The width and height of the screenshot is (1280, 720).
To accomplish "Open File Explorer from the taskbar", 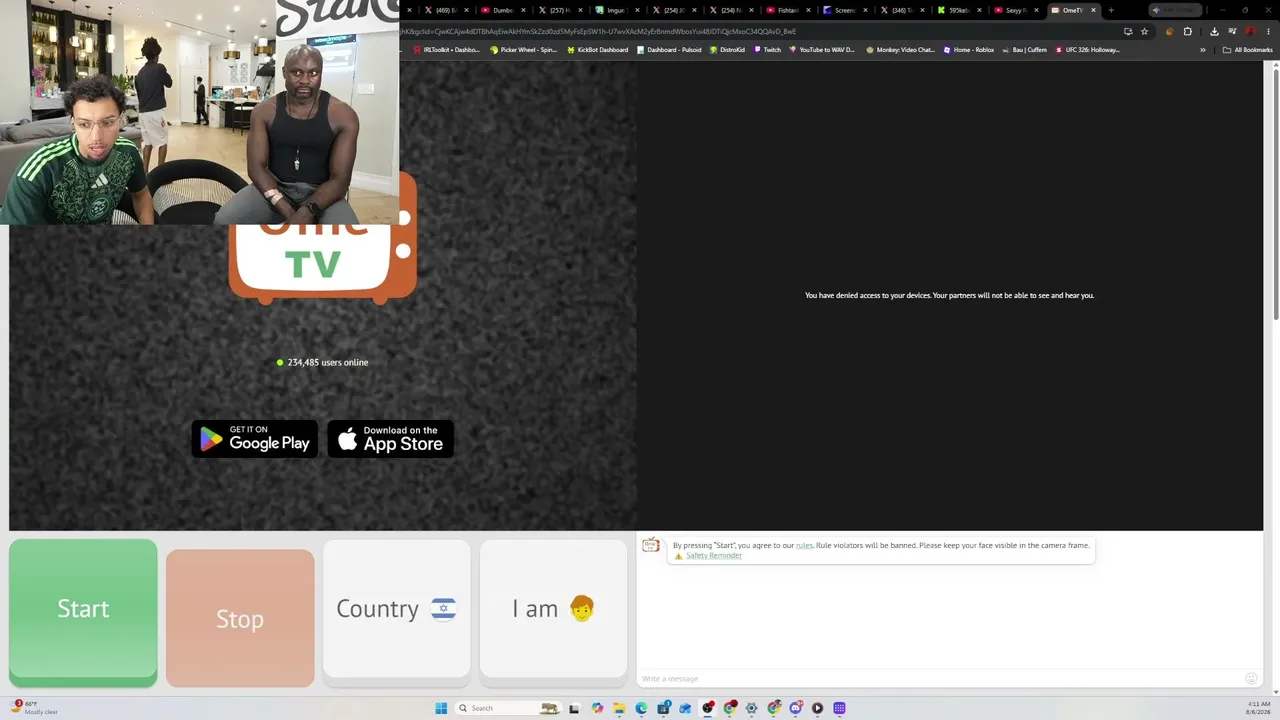I will tap(619, 708).
